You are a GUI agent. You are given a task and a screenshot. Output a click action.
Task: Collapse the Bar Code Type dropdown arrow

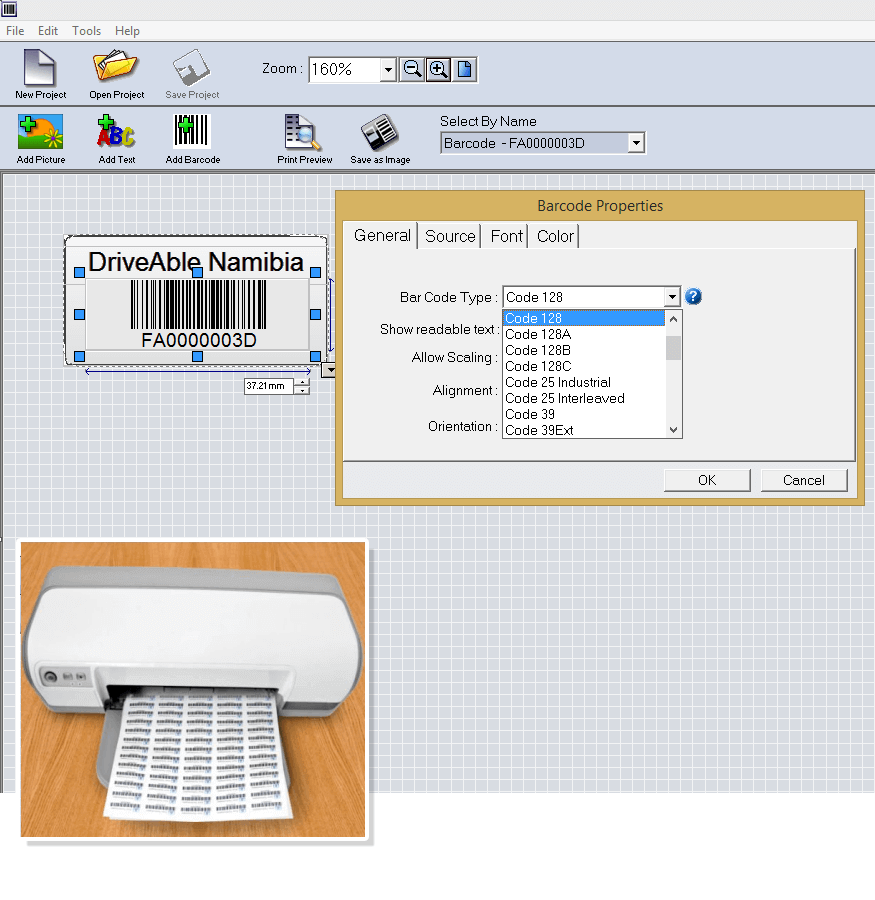pyautogui.click(x=672, y=297)
